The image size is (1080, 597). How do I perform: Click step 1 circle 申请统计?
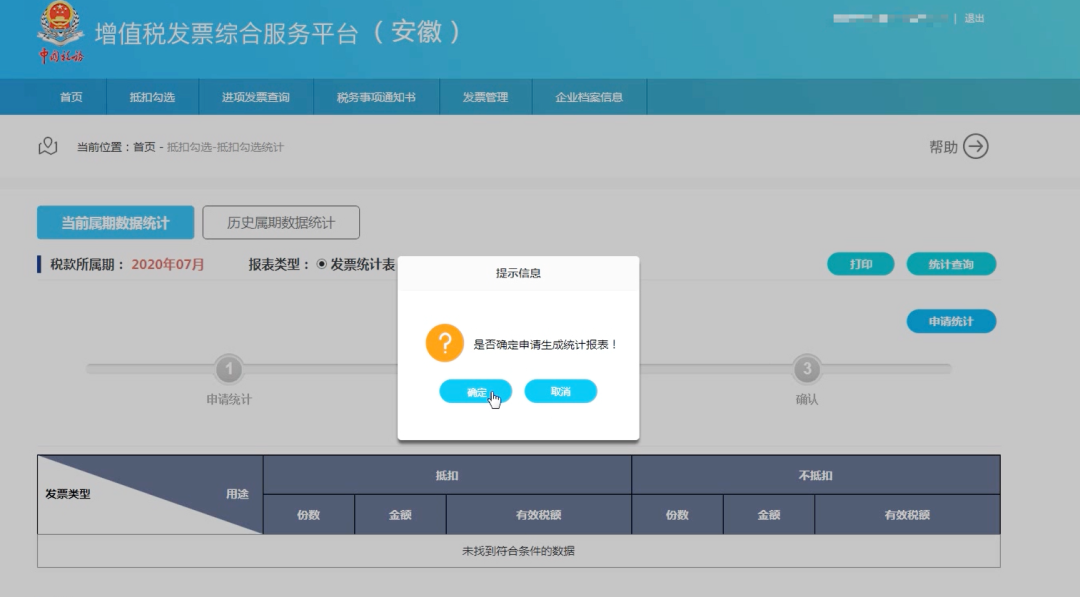point(229,370)
